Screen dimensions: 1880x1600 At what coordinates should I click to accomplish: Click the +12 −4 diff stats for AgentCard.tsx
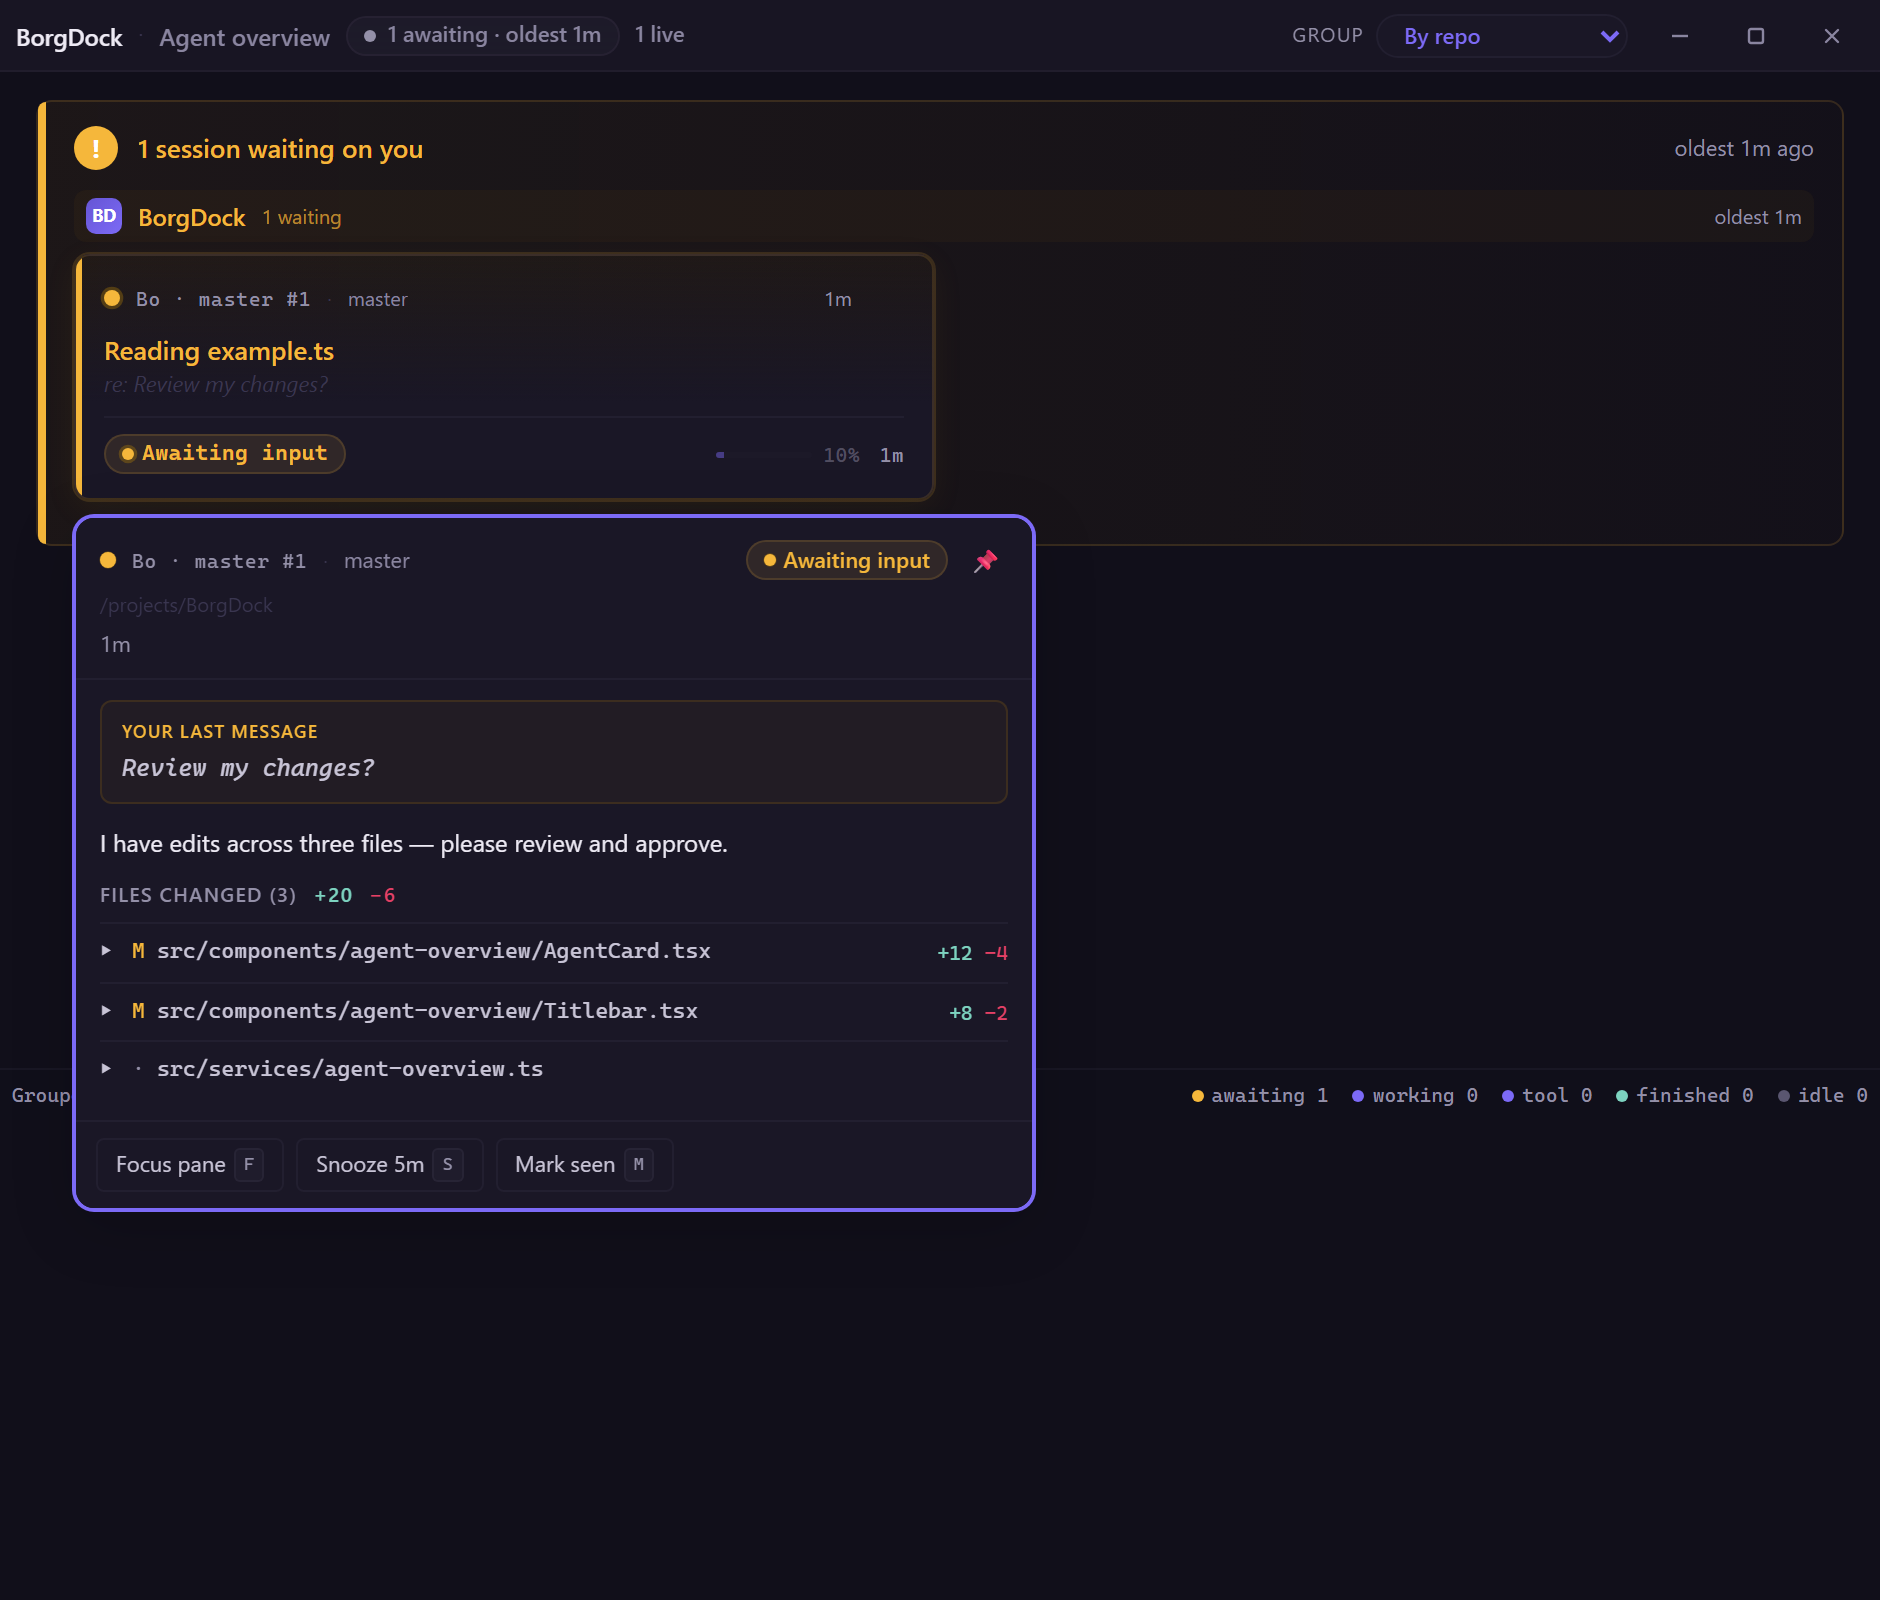[972, 953]
